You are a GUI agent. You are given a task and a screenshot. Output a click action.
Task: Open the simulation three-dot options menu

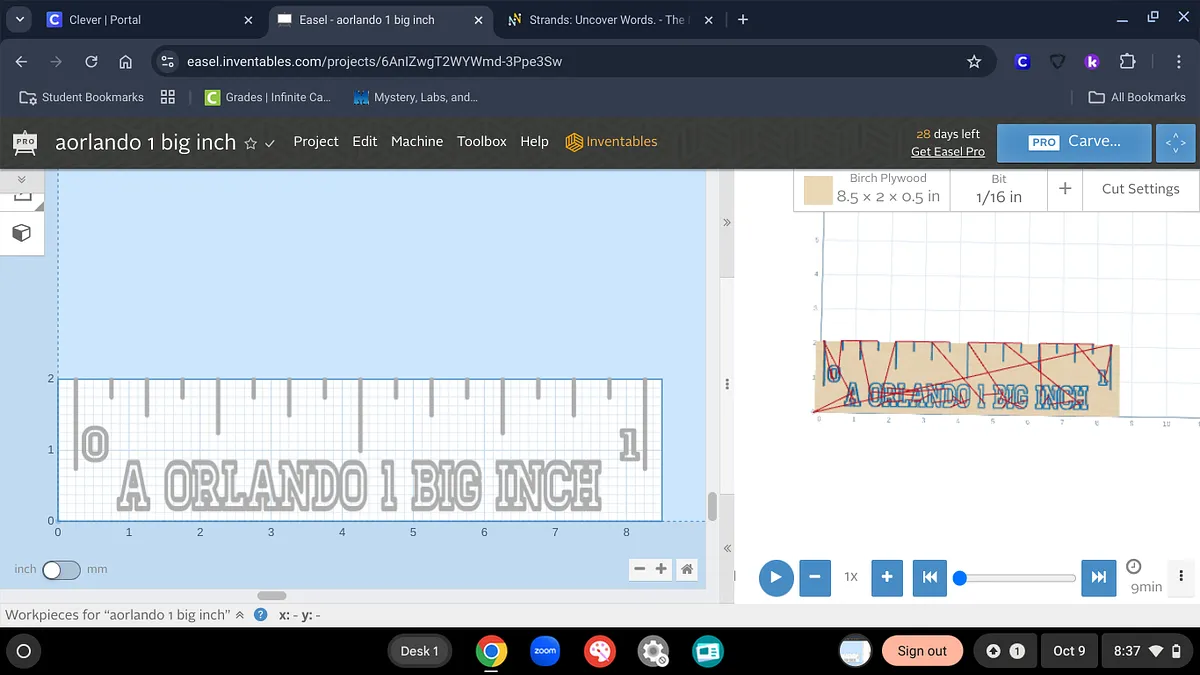1181,576
